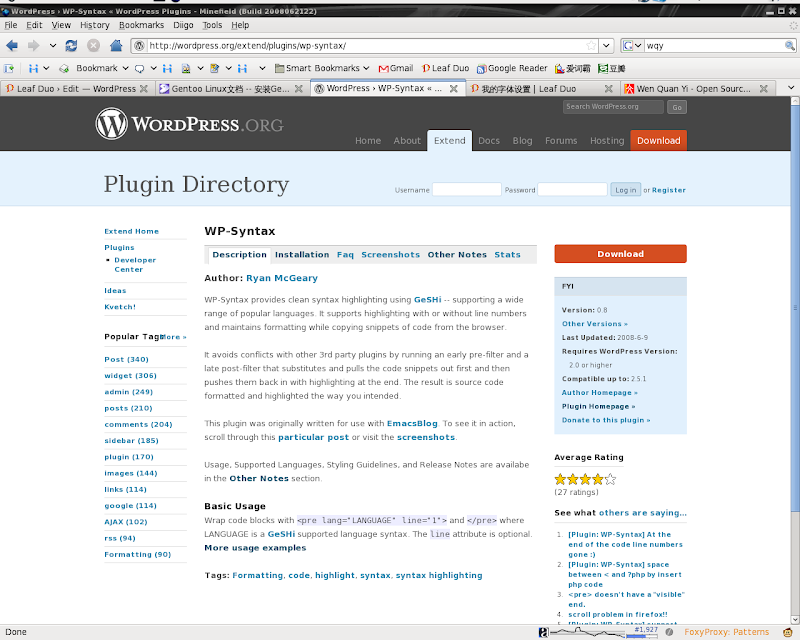Bookmark this page with the star icon
The image size is (800, 640).
(591, 46)
